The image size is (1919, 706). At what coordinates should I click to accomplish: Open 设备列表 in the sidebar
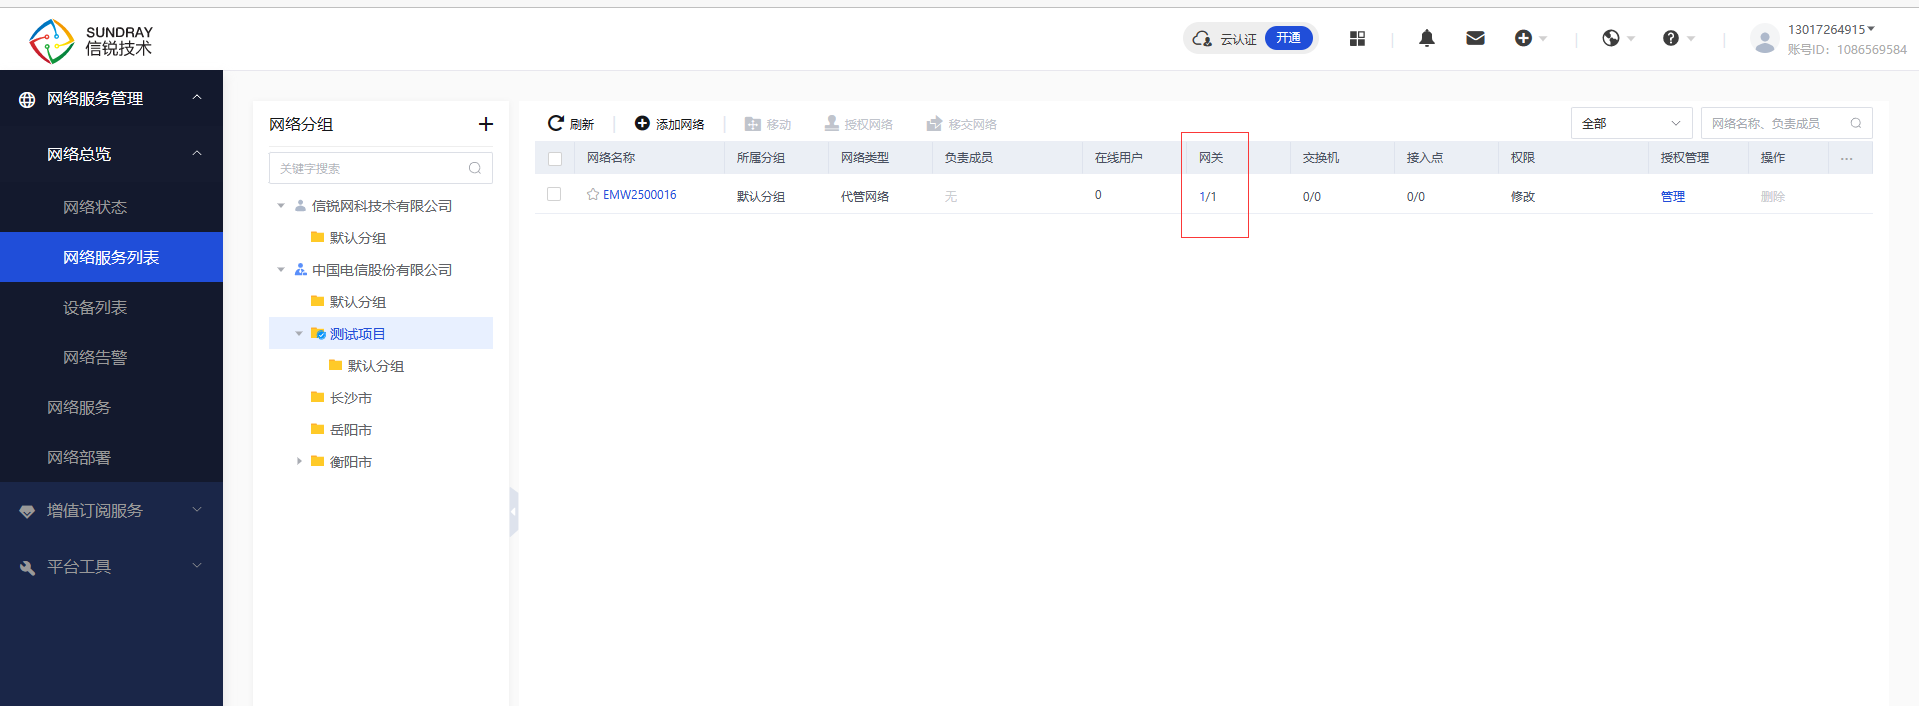pos(95,308)
